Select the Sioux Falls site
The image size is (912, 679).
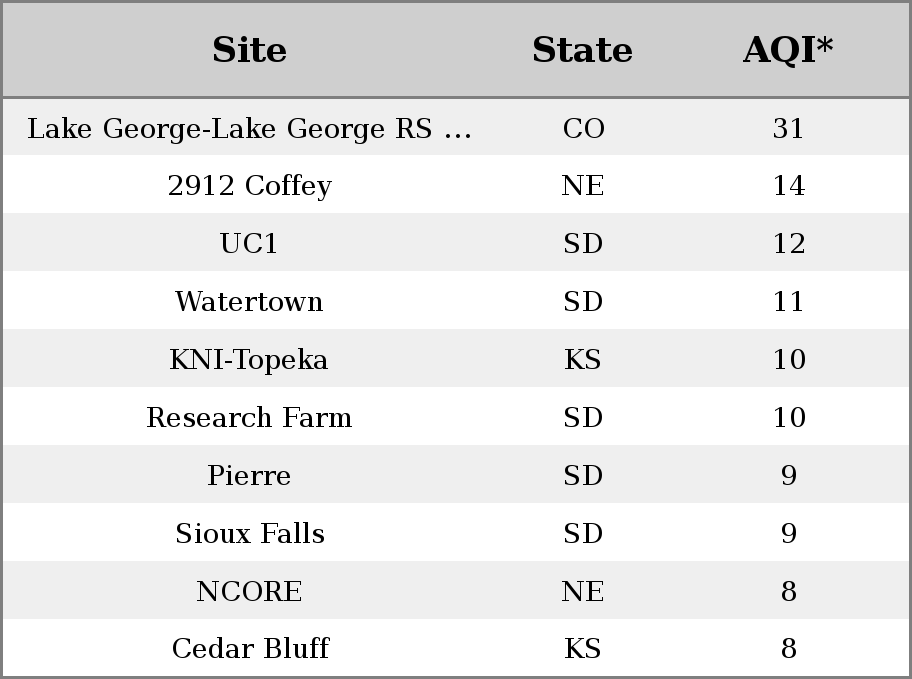click(x=250, y=534)
